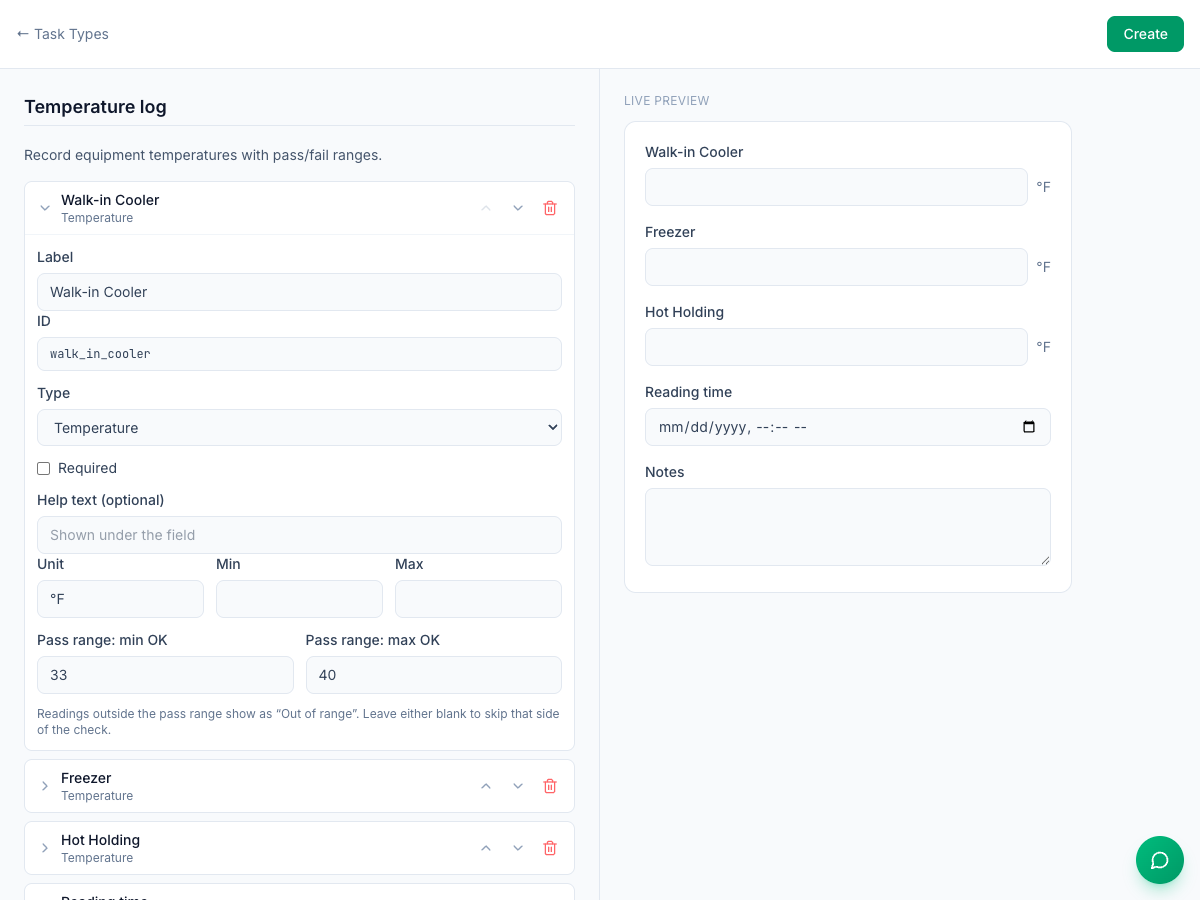The width and height of the screenshot is (1200, 900).
Task: Select the Temperature log heading
Action: [x=95, y=107]
